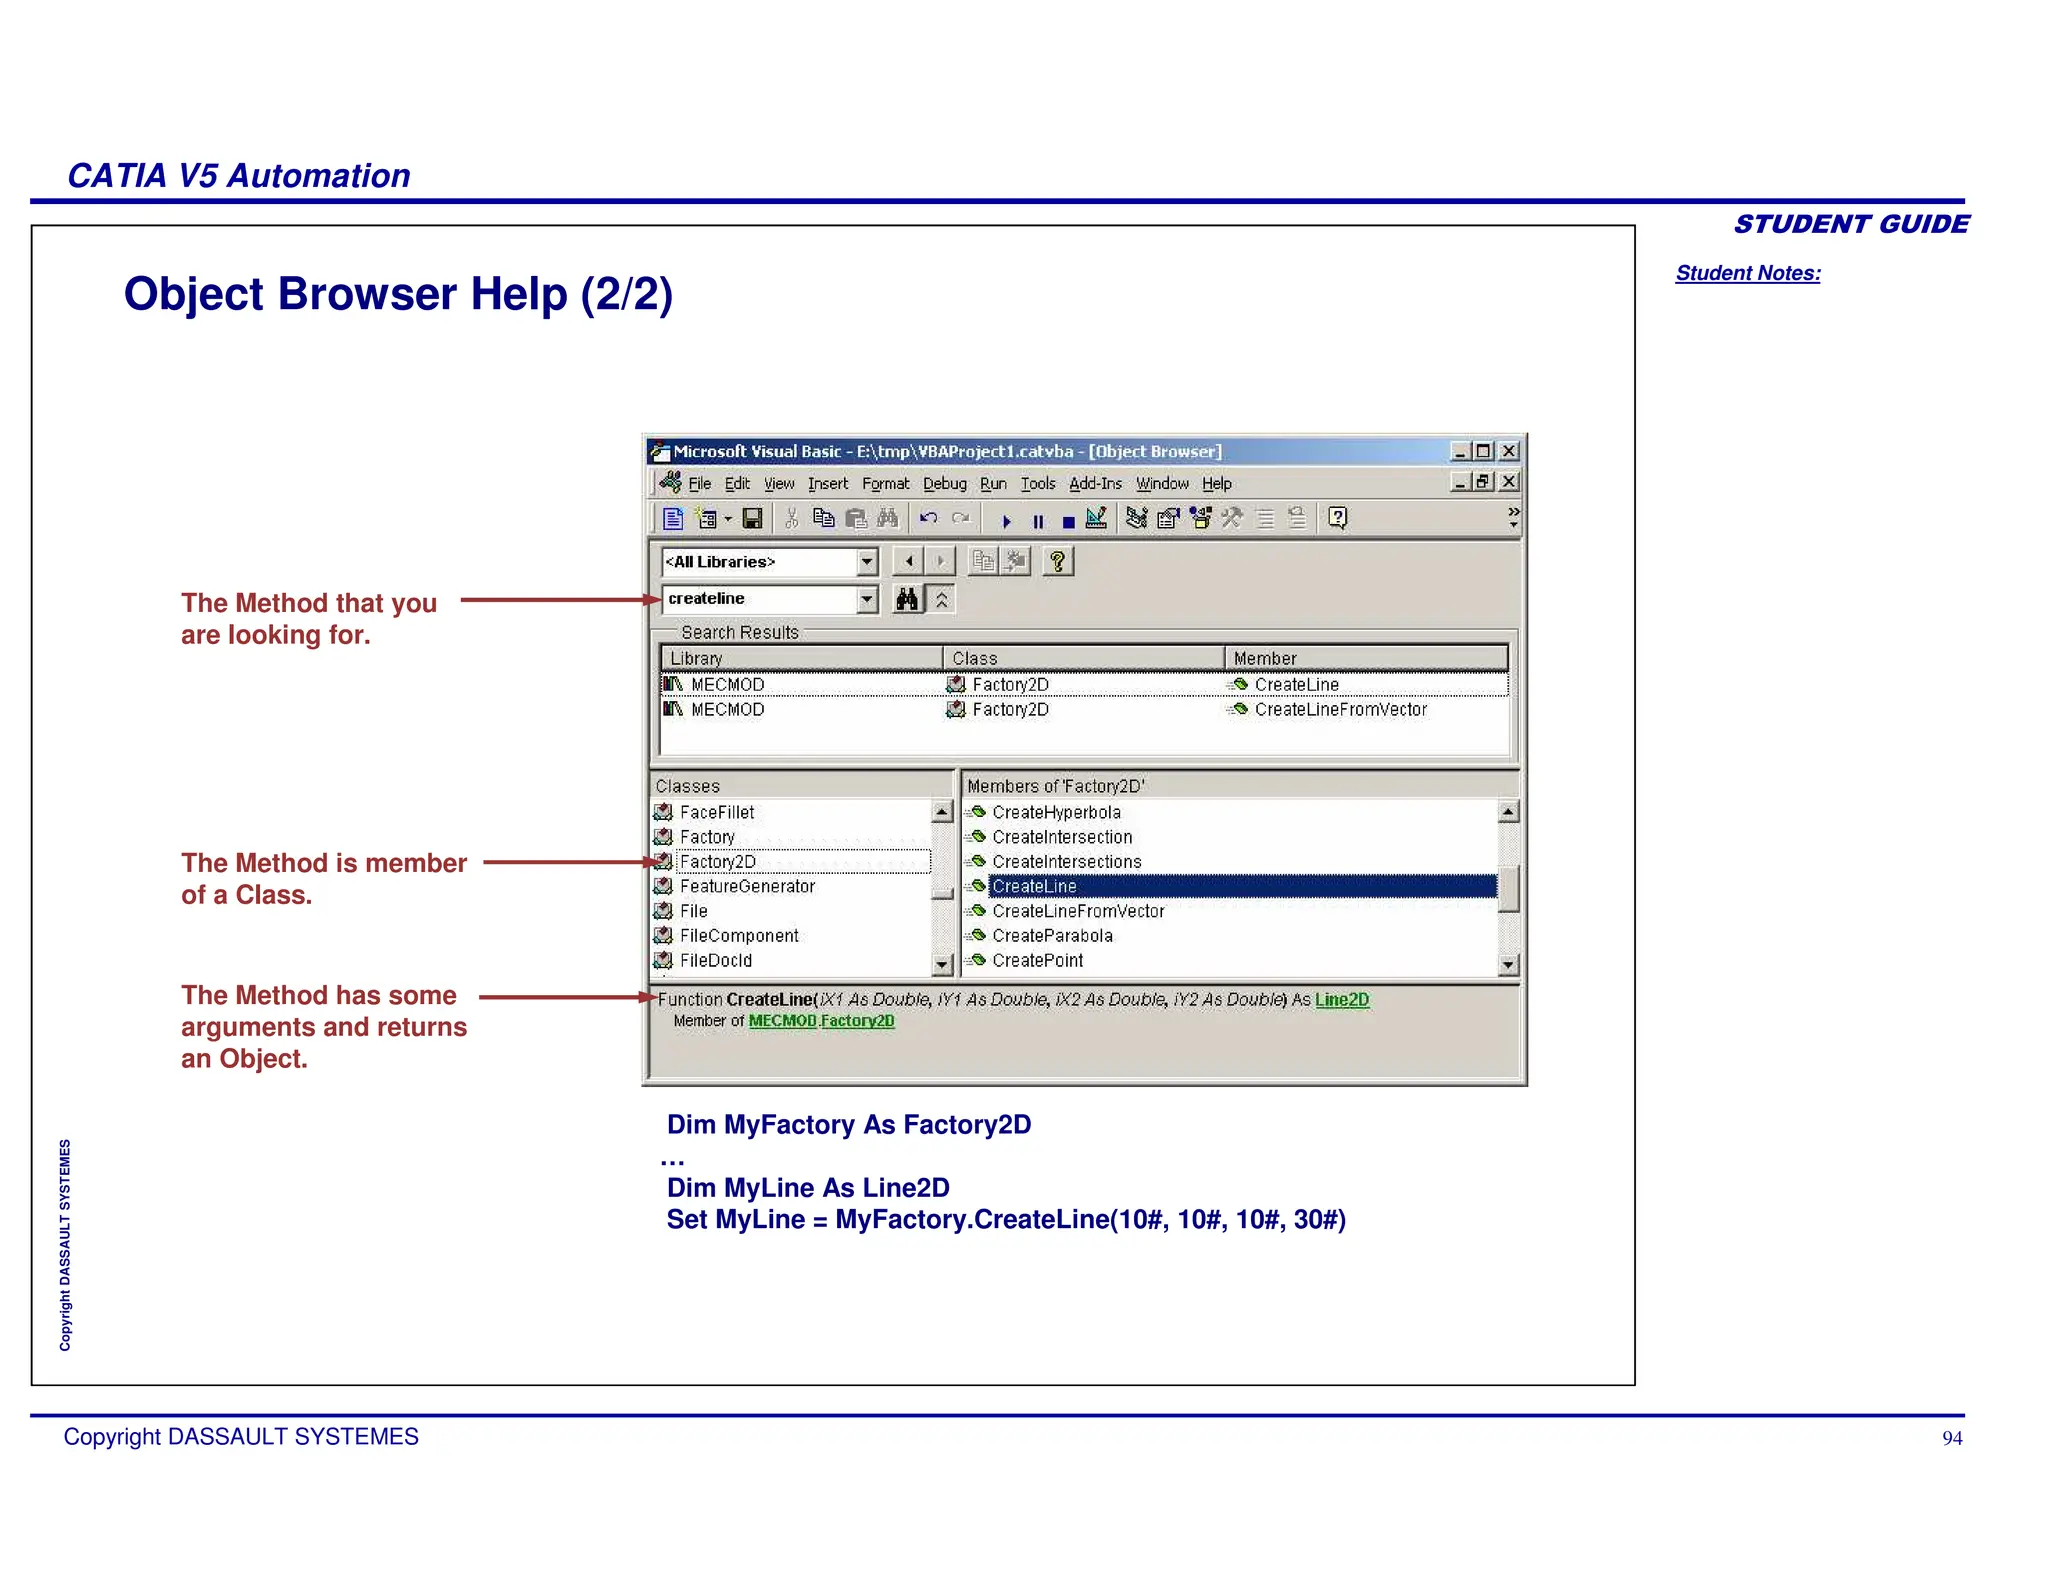
Task: Open the Help menu
Action: point(1217,484)
